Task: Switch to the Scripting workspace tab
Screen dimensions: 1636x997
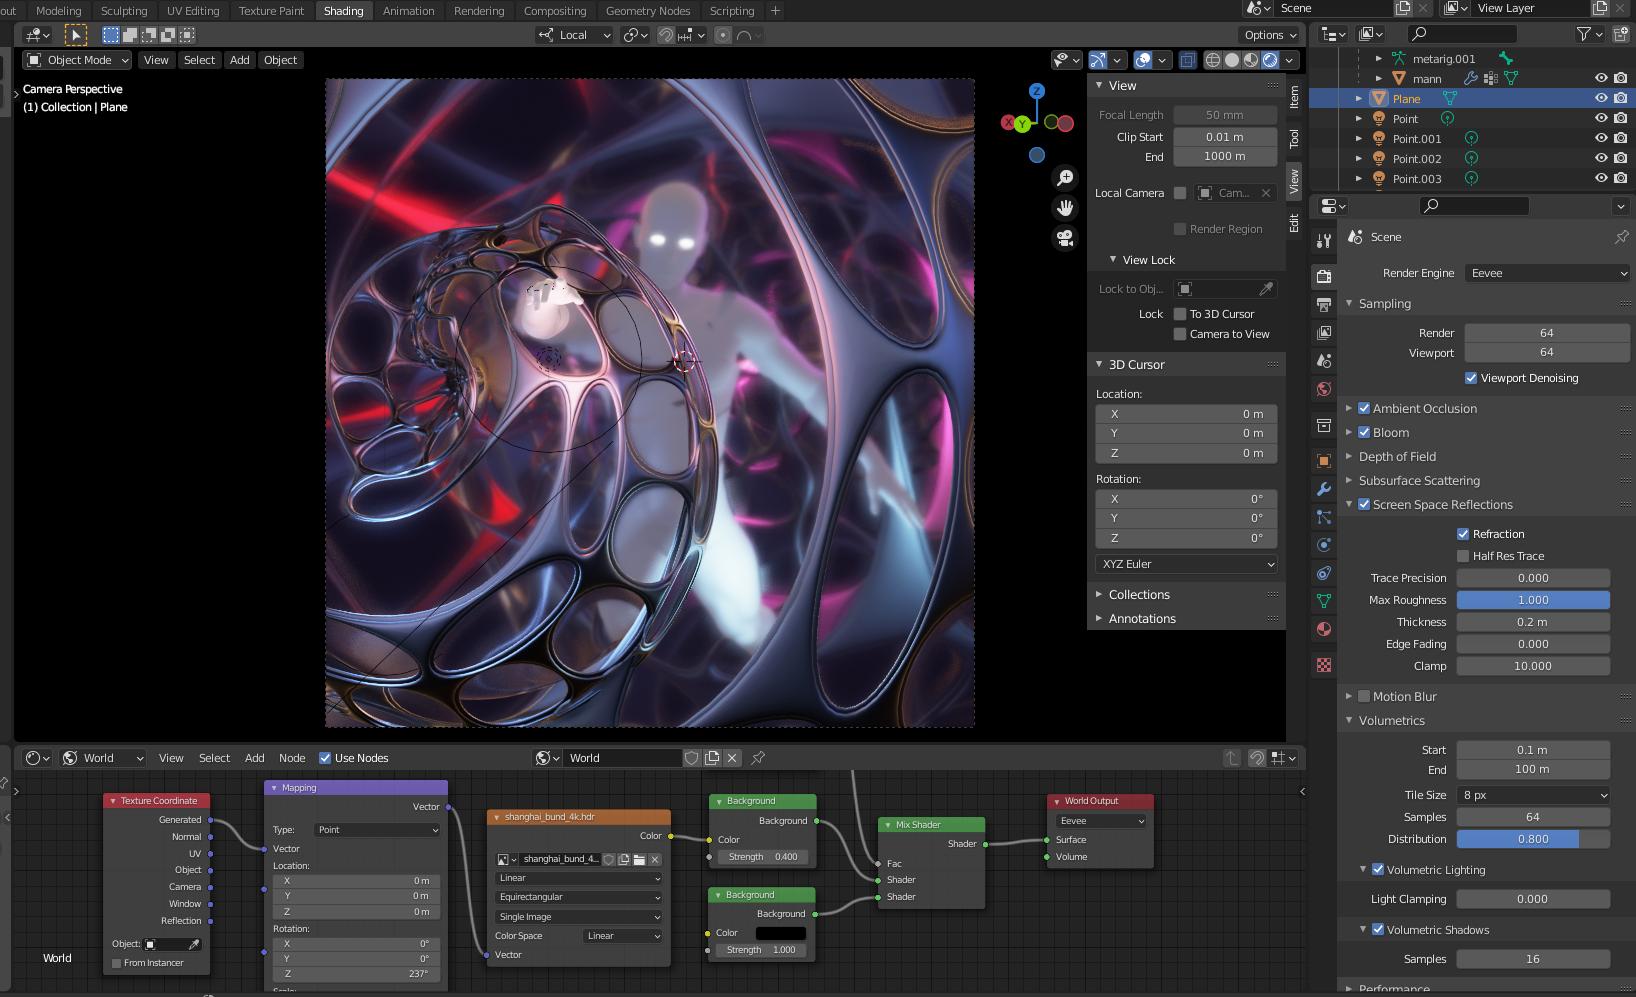Action: click(731, 11)
